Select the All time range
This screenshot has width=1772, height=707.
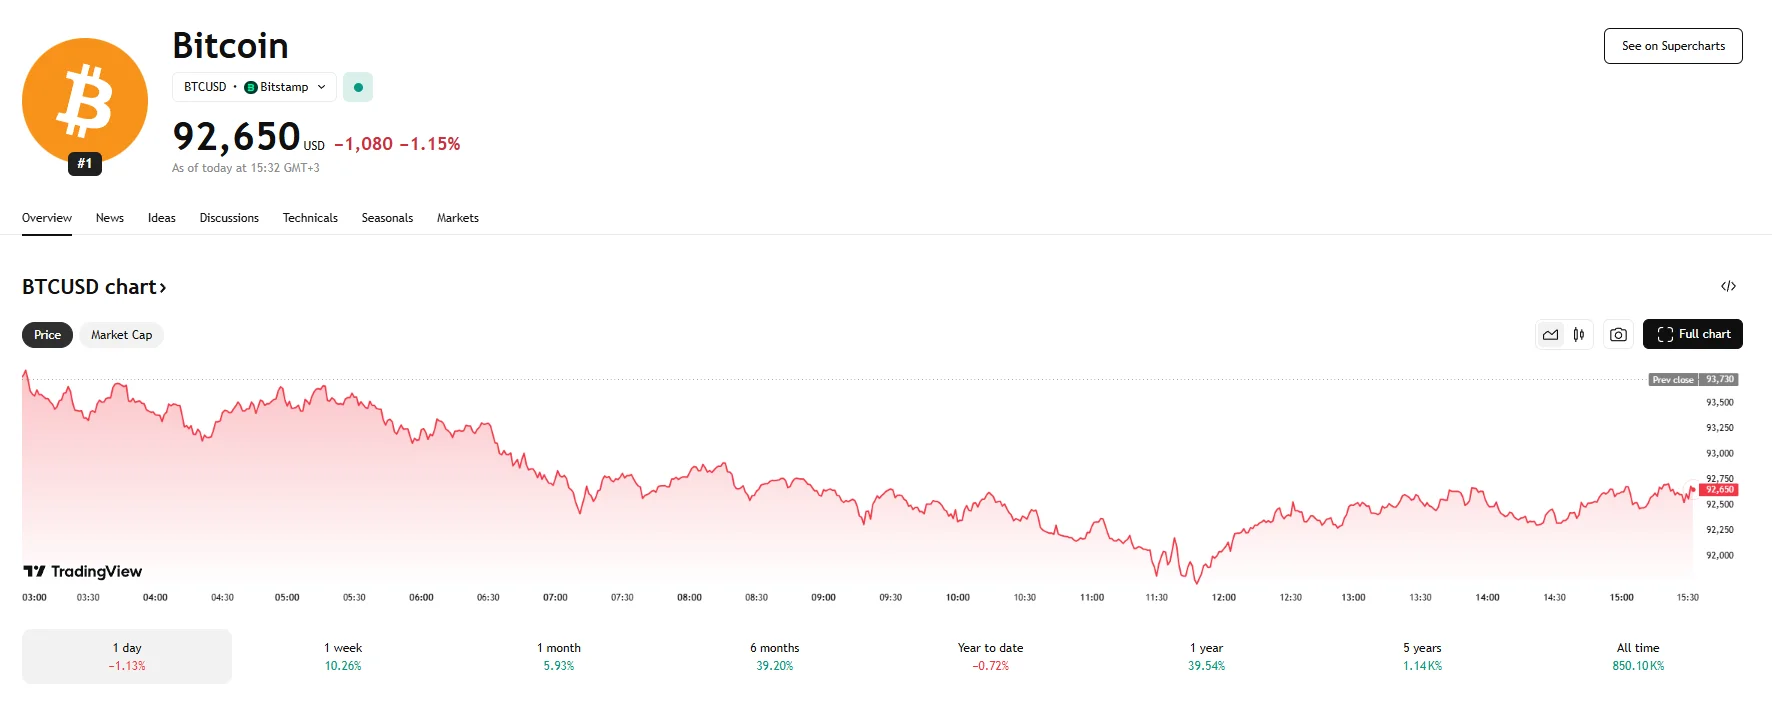coord(1637,656)
